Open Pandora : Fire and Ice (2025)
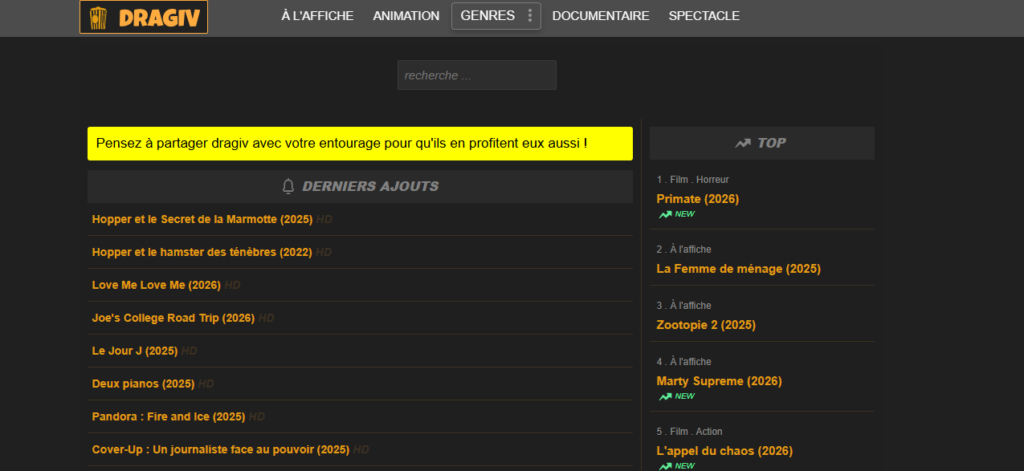 [x=168, y=416]
